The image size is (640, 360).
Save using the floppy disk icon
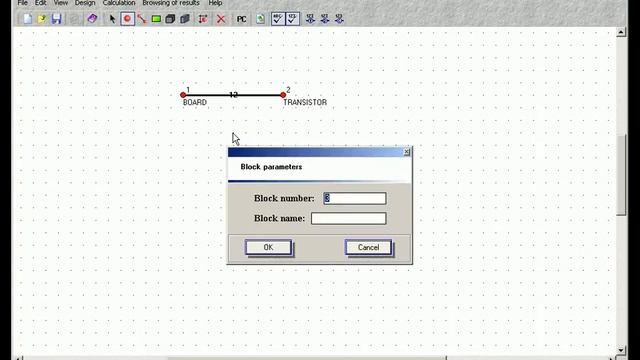click(56, 19)
